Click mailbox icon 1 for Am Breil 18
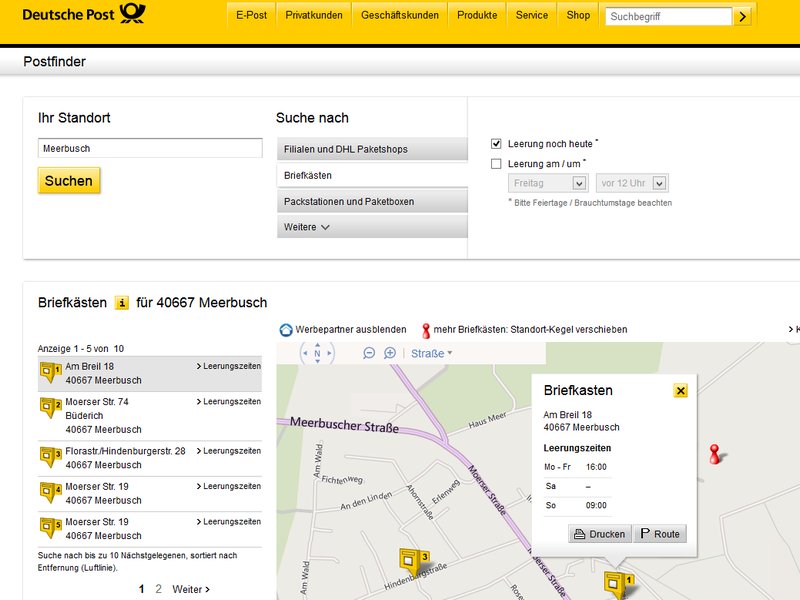The width and height of the screenshot is (800, 600). click(x=51, y=373)
